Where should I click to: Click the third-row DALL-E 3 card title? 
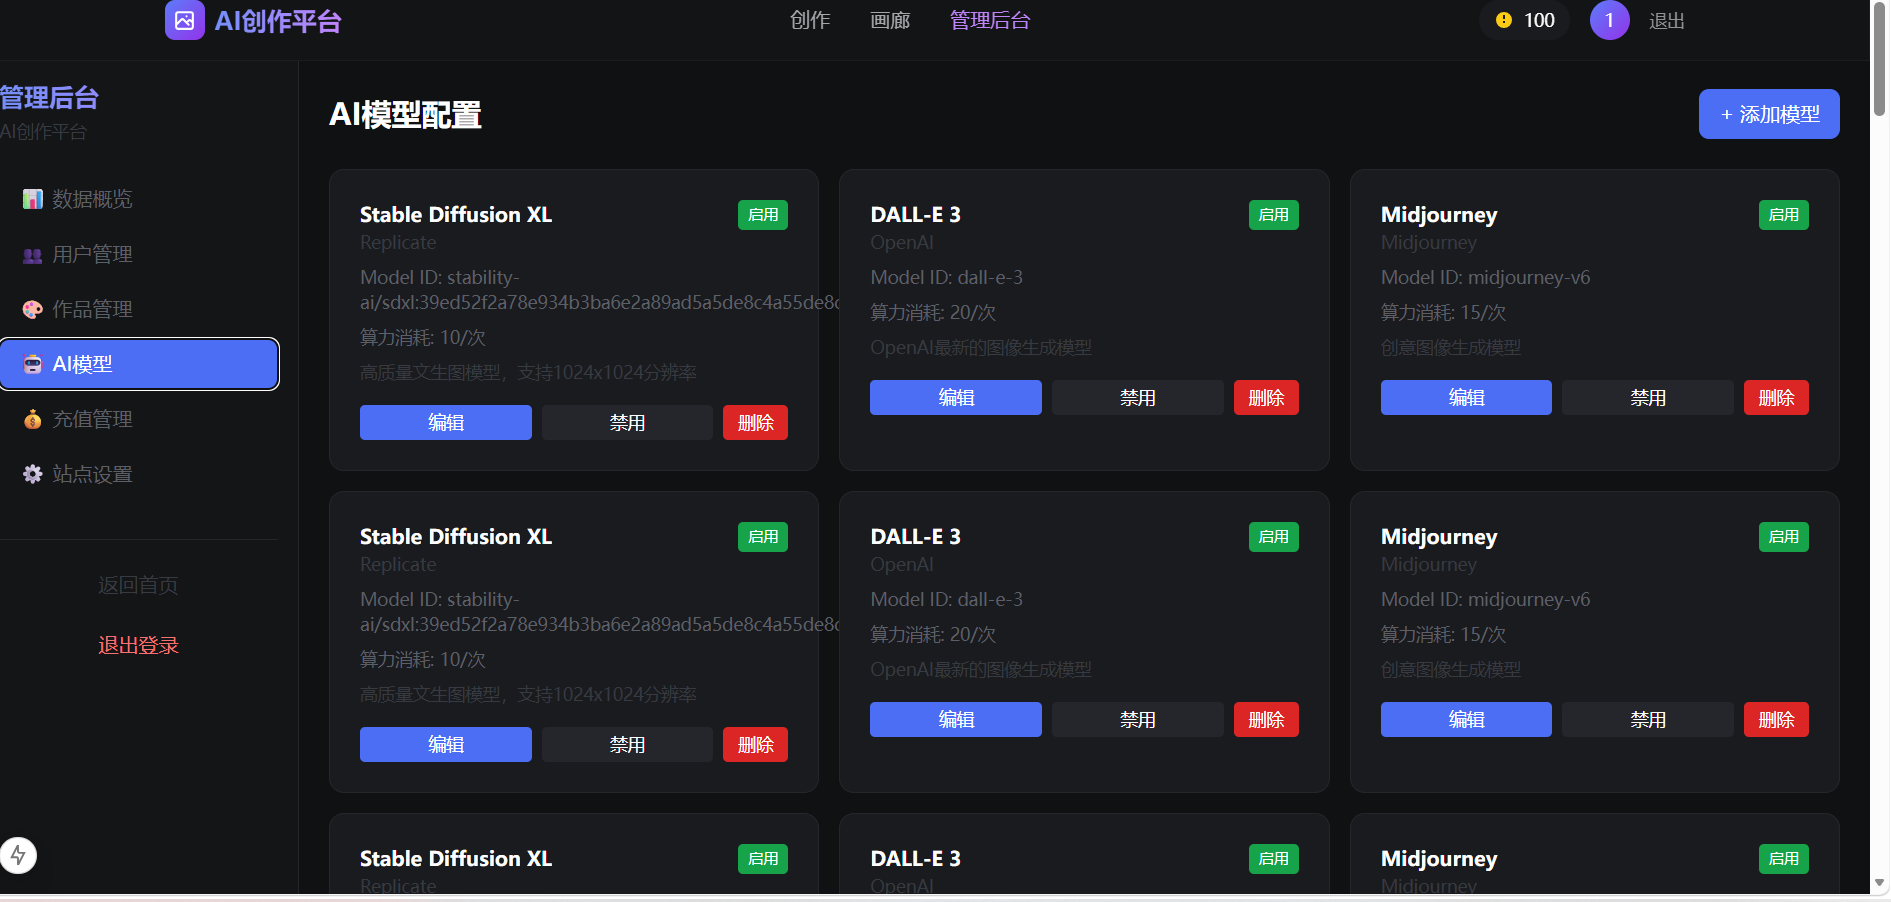click(915, 859)
